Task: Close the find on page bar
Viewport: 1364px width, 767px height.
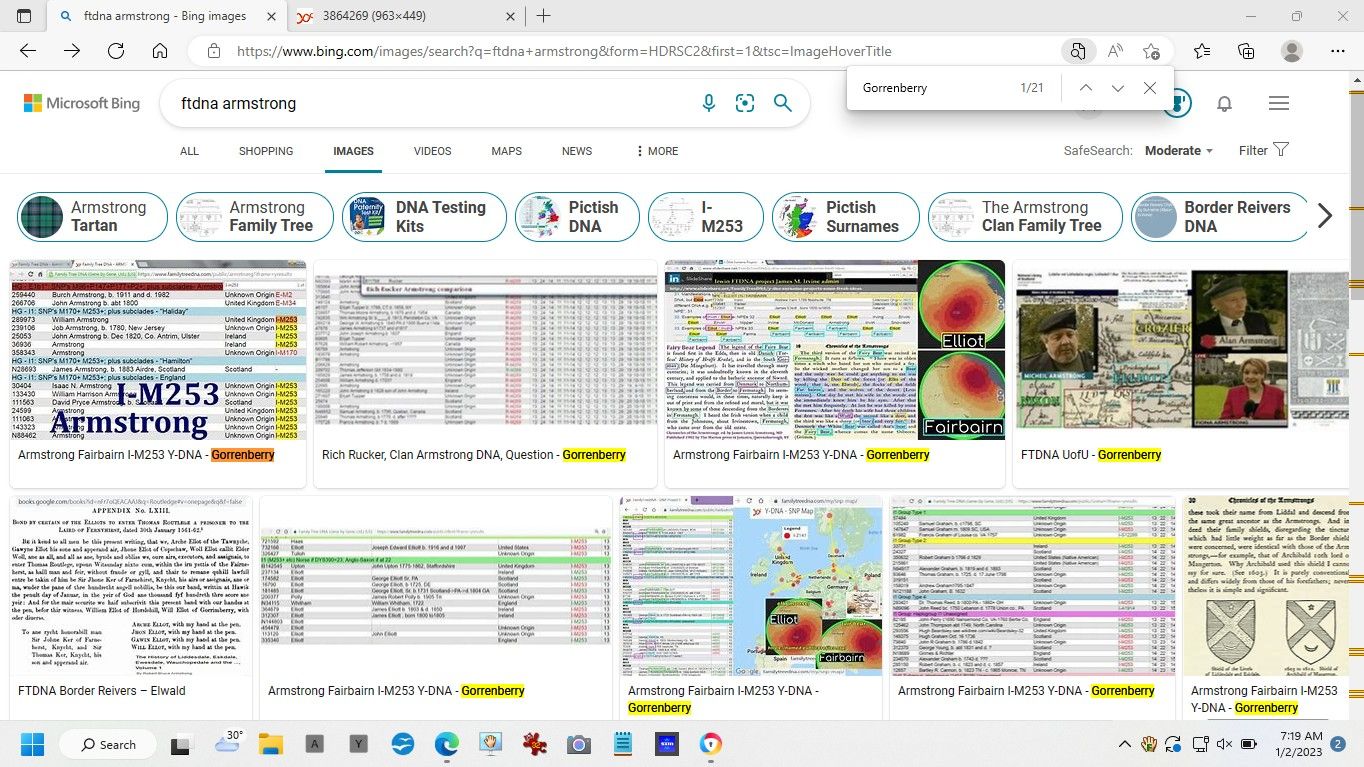Action: (1150, 88)
